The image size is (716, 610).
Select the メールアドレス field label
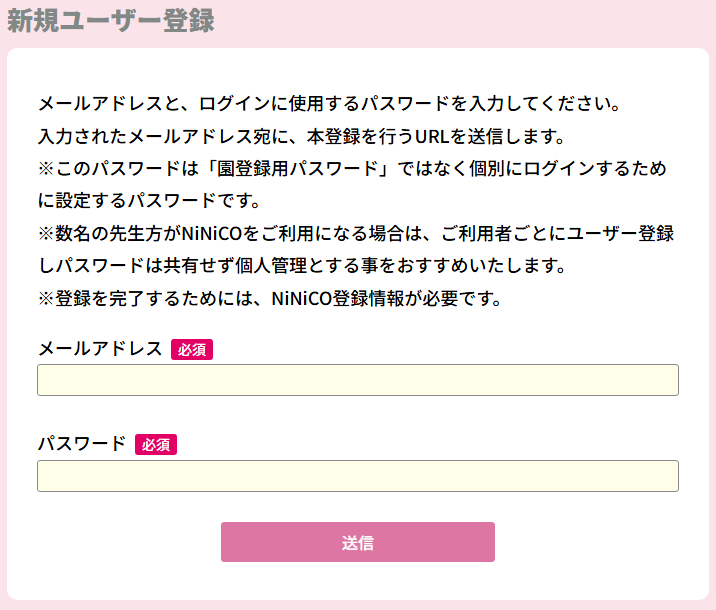click(x=99, y=349)
